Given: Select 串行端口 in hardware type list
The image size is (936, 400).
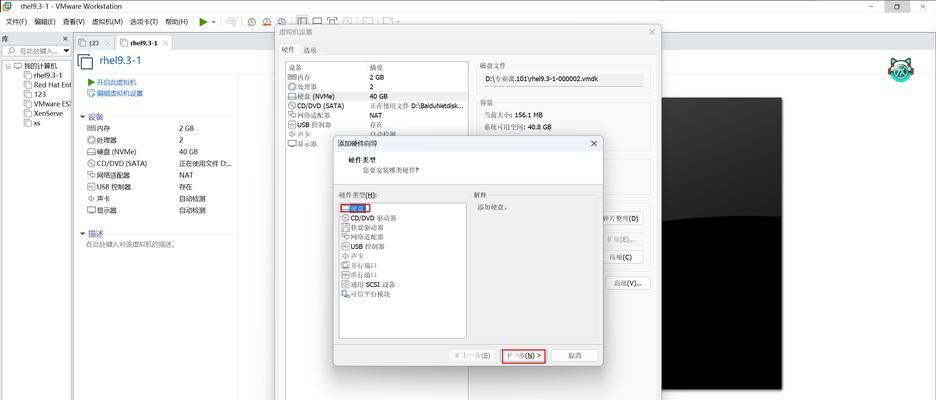Looking at the screenshot, I should 359,275.
